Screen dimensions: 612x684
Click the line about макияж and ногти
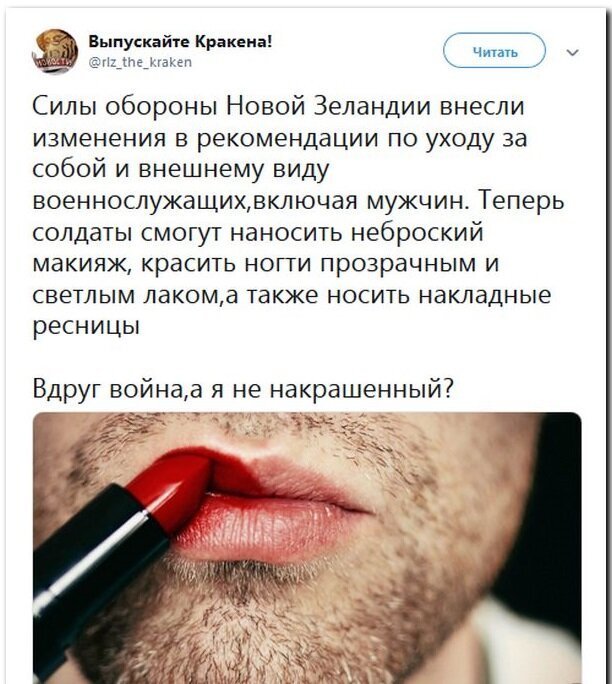tap(266, 263)
